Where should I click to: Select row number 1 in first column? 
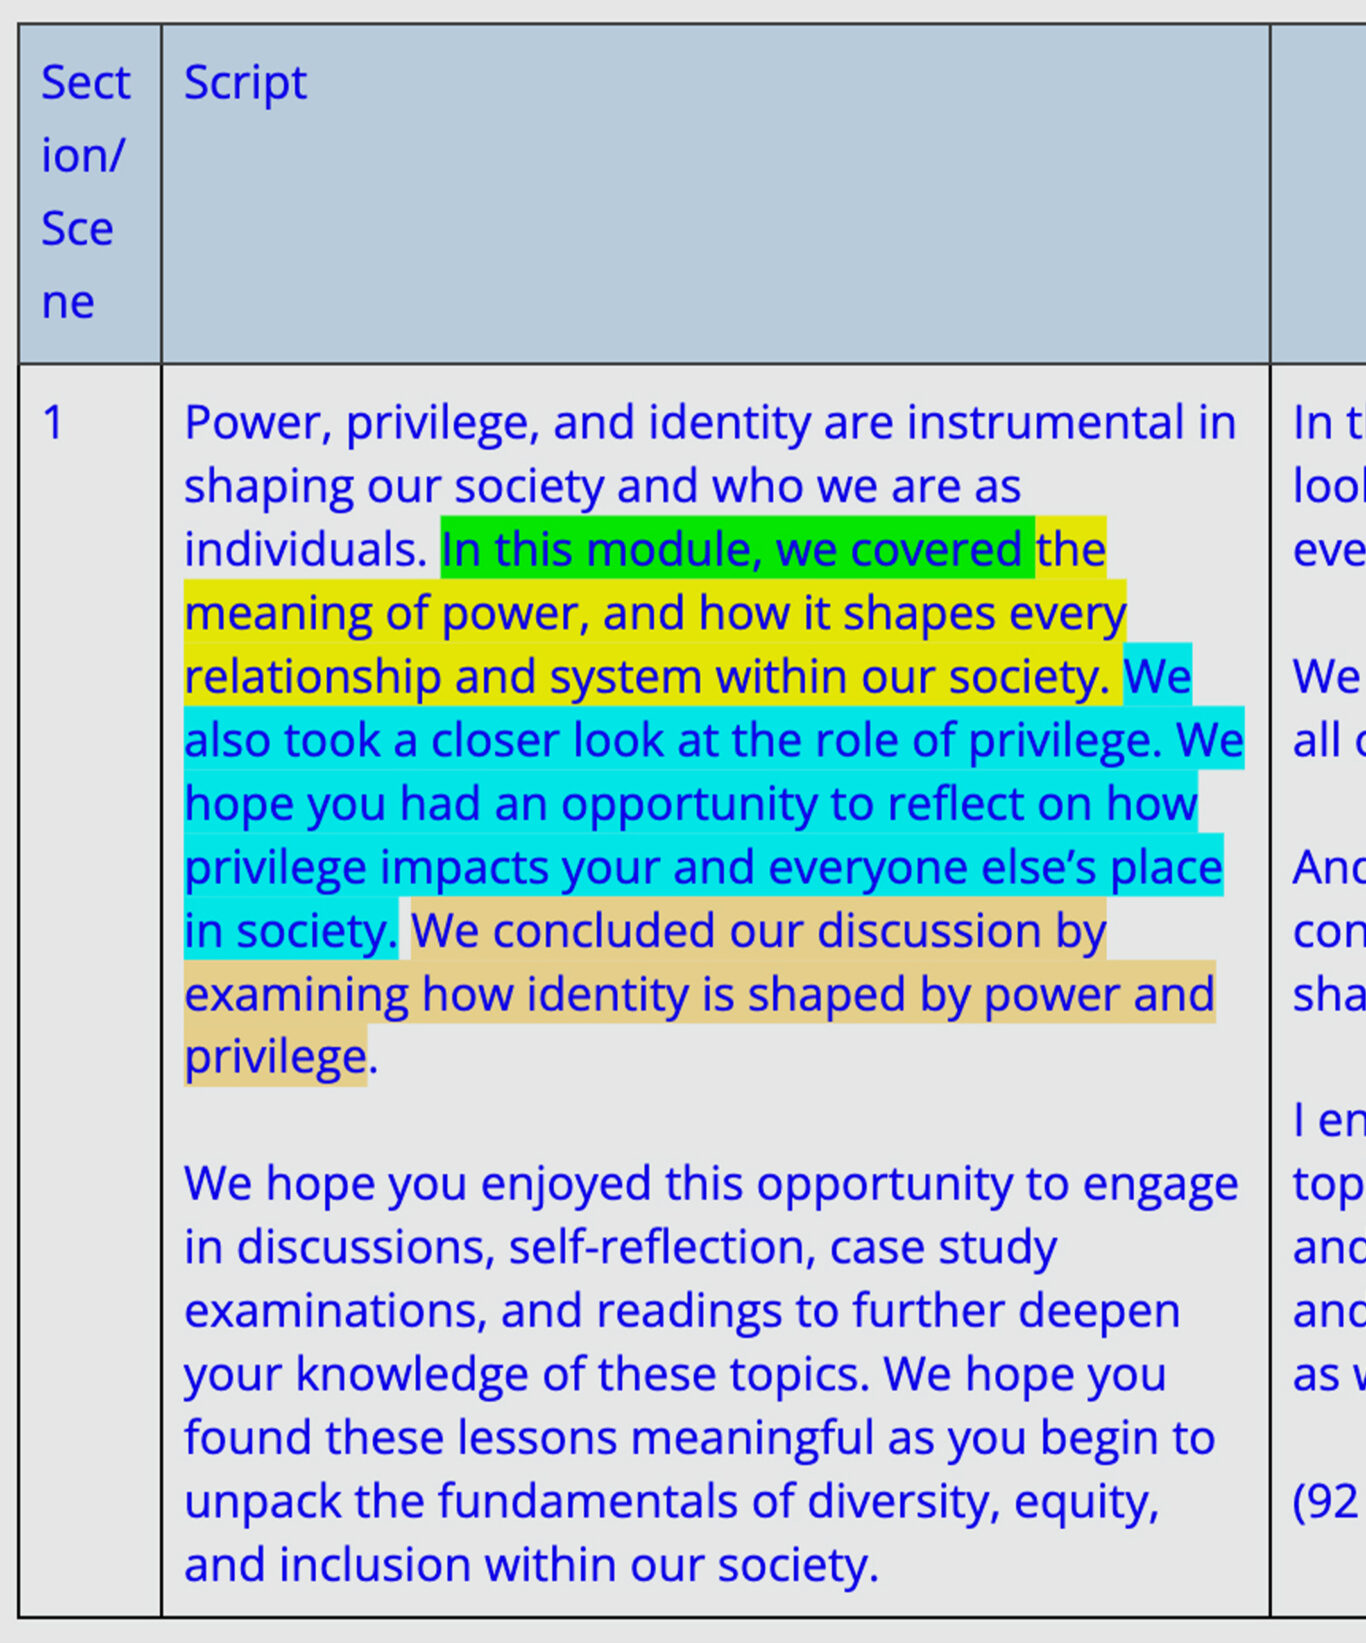tap(53, 423)
